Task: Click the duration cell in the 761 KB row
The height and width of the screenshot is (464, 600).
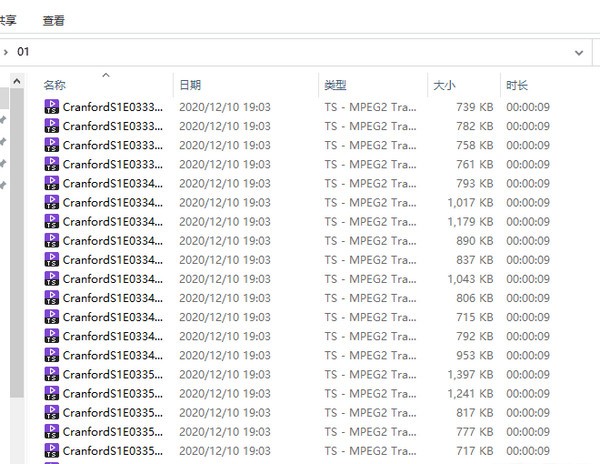Action: [528, 164]
